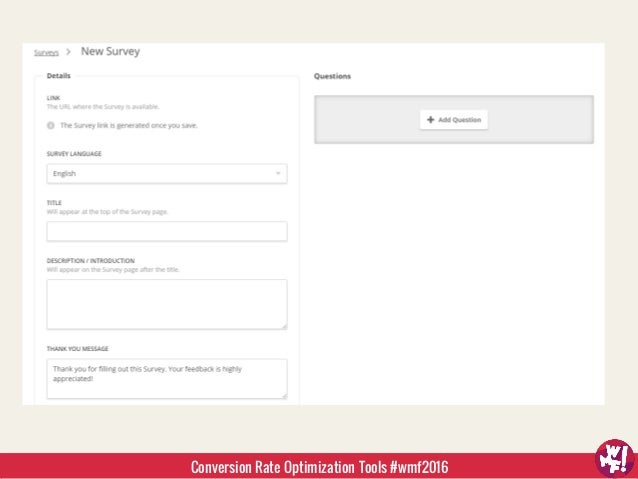Click the 'LINK' field label

point(53,98)
